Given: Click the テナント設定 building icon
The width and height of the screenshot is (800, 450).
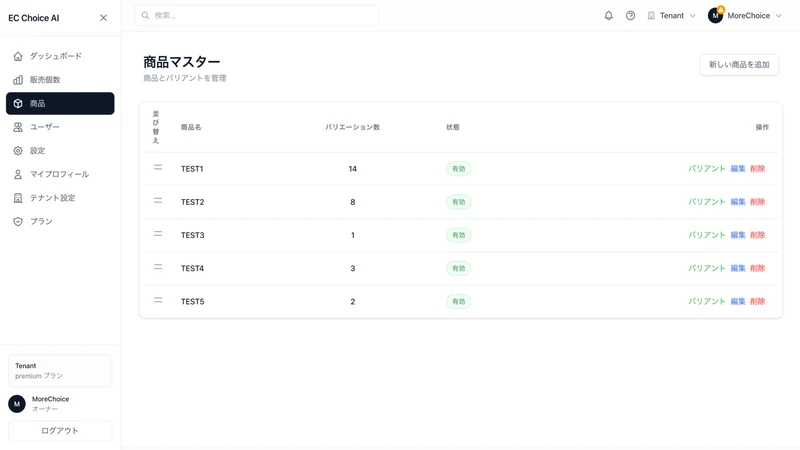Looking at the screenshot, I should tap(18, 198).
